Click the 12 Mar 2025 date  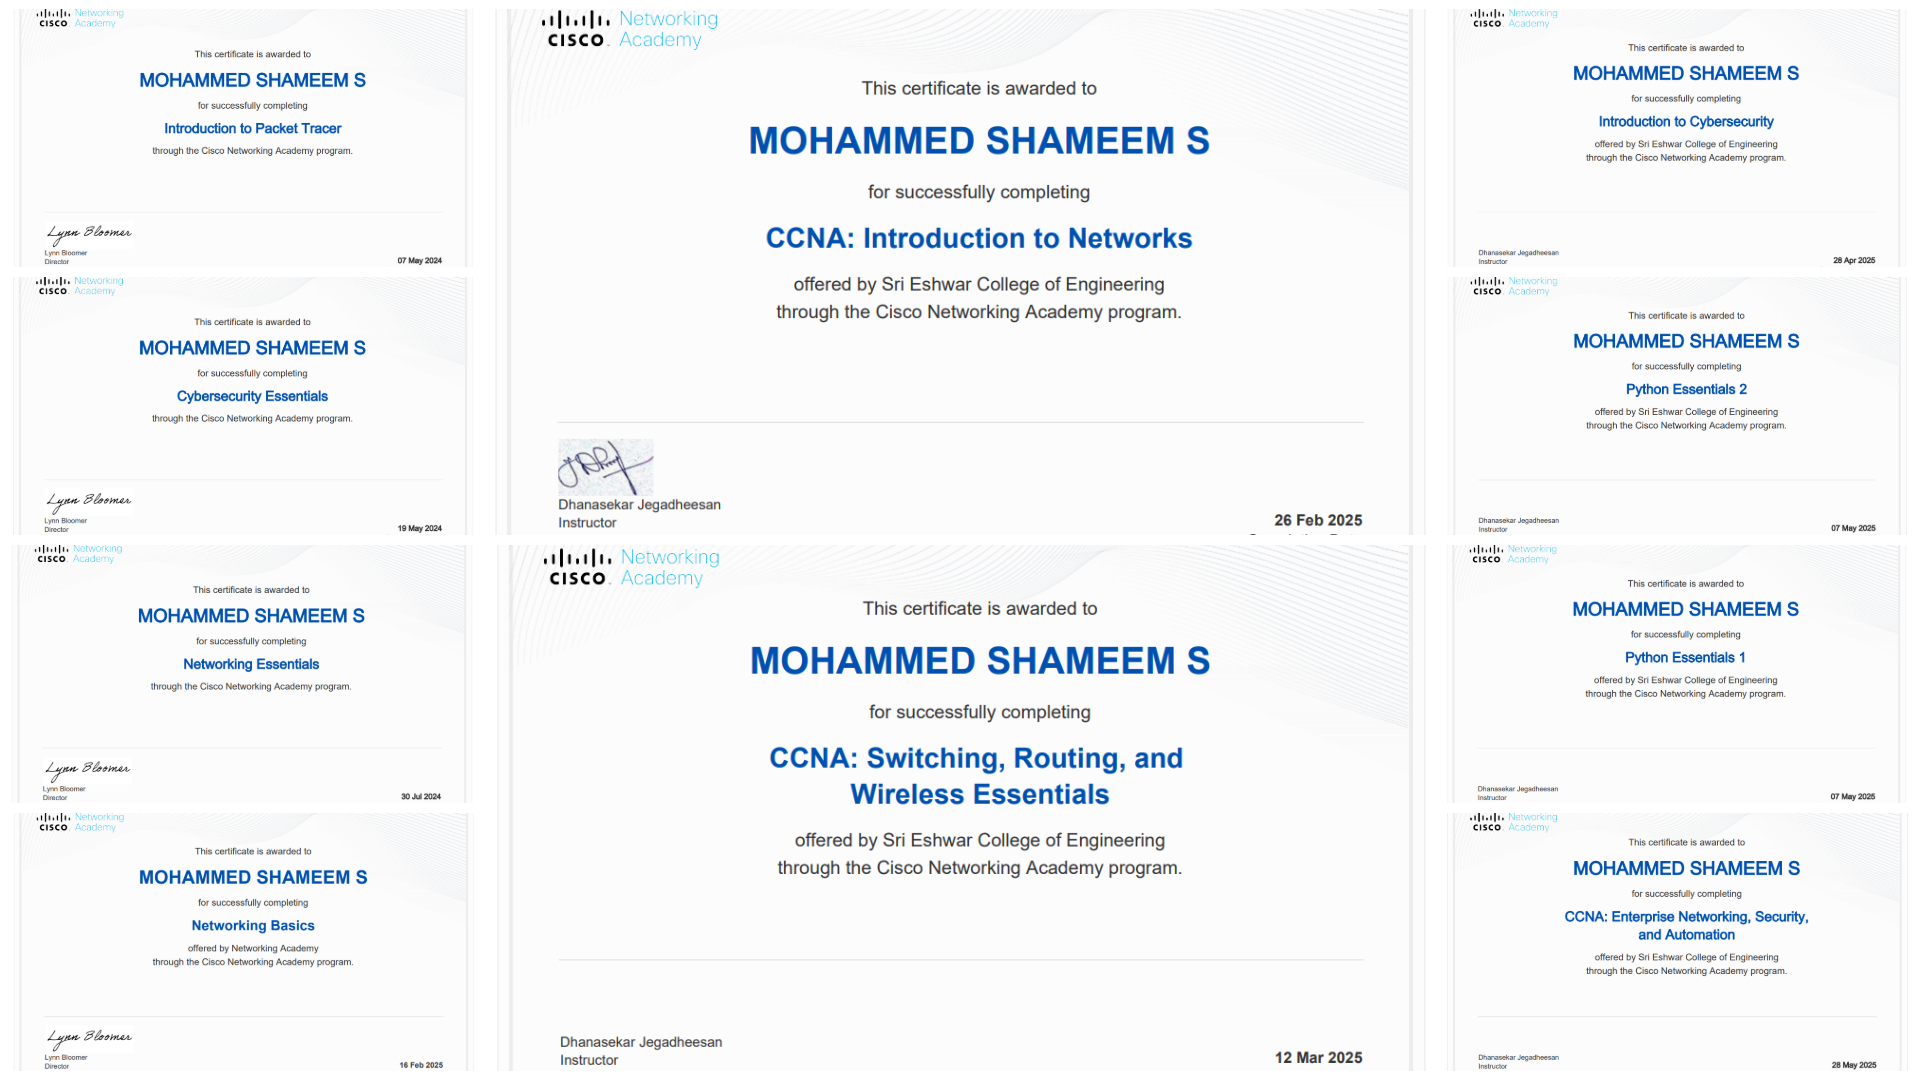coord(1318,1058)
